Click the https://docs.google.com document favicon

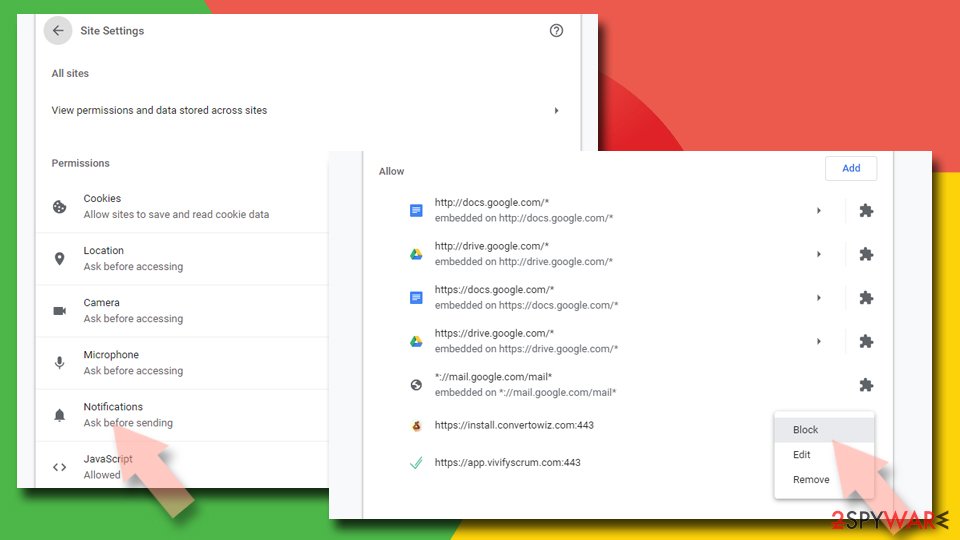416,298
